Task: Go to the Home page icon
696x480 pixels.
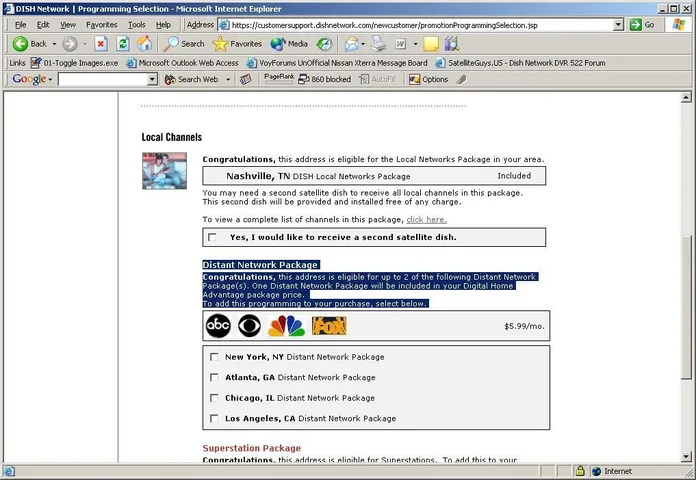Action: pos(144,44)
